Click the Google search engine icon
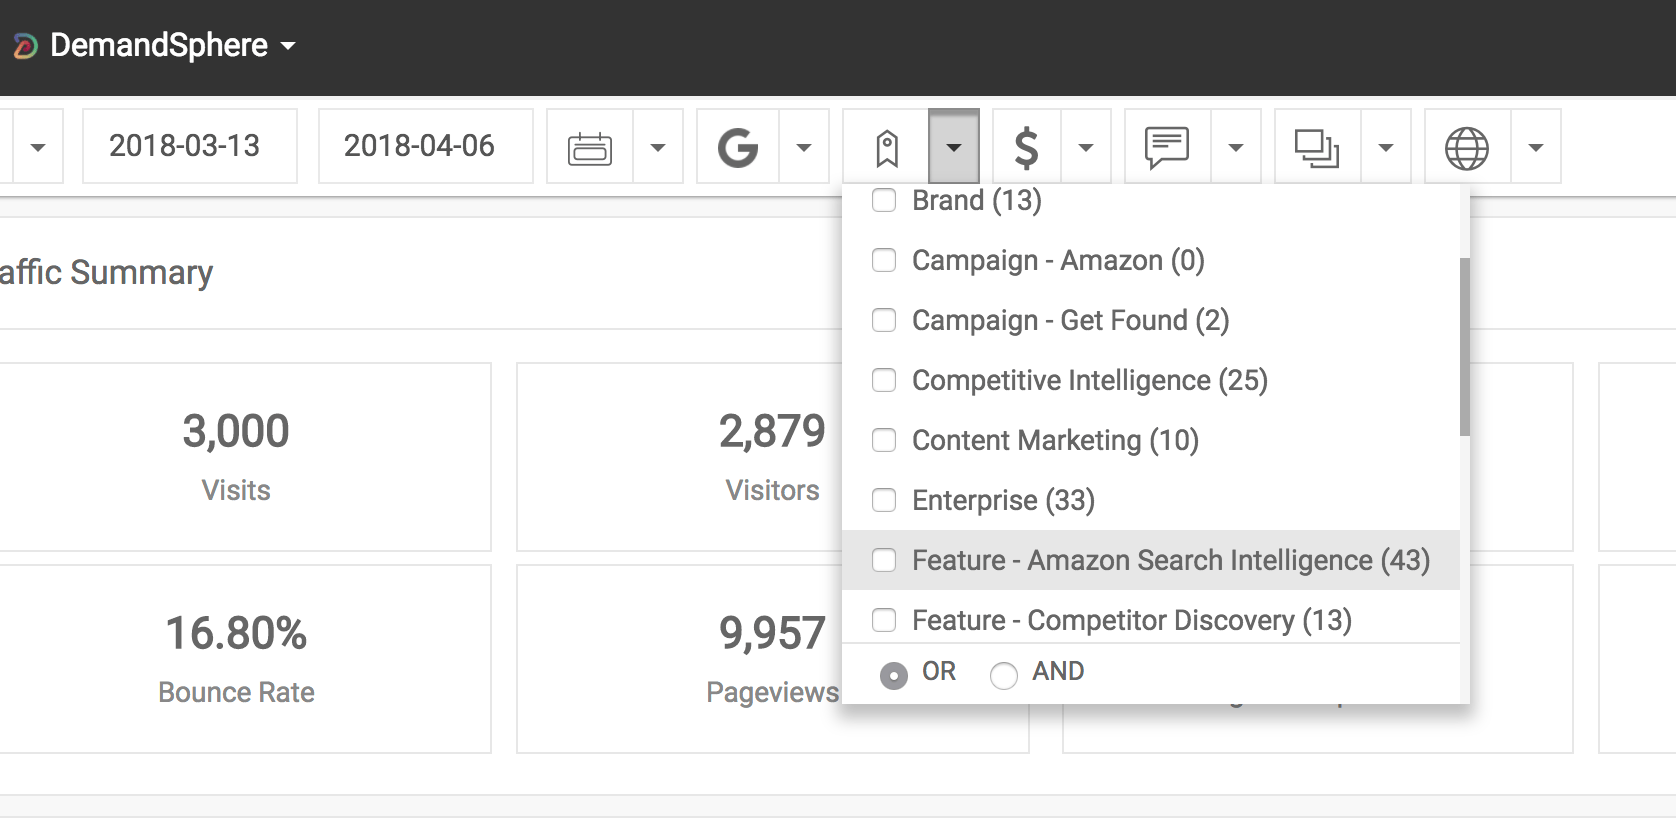The height and width of the screenshot is (818, 1676). pyautogui.click(x=738, y=147)
